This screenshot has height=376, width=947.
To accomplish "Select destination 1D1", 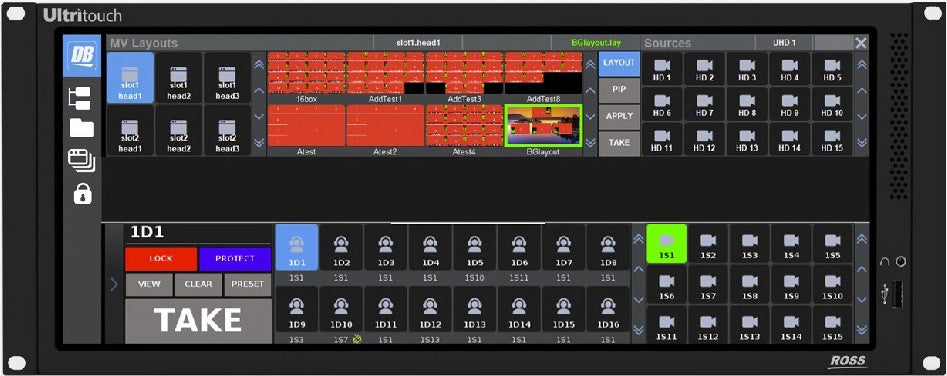I will pos(297,247).
